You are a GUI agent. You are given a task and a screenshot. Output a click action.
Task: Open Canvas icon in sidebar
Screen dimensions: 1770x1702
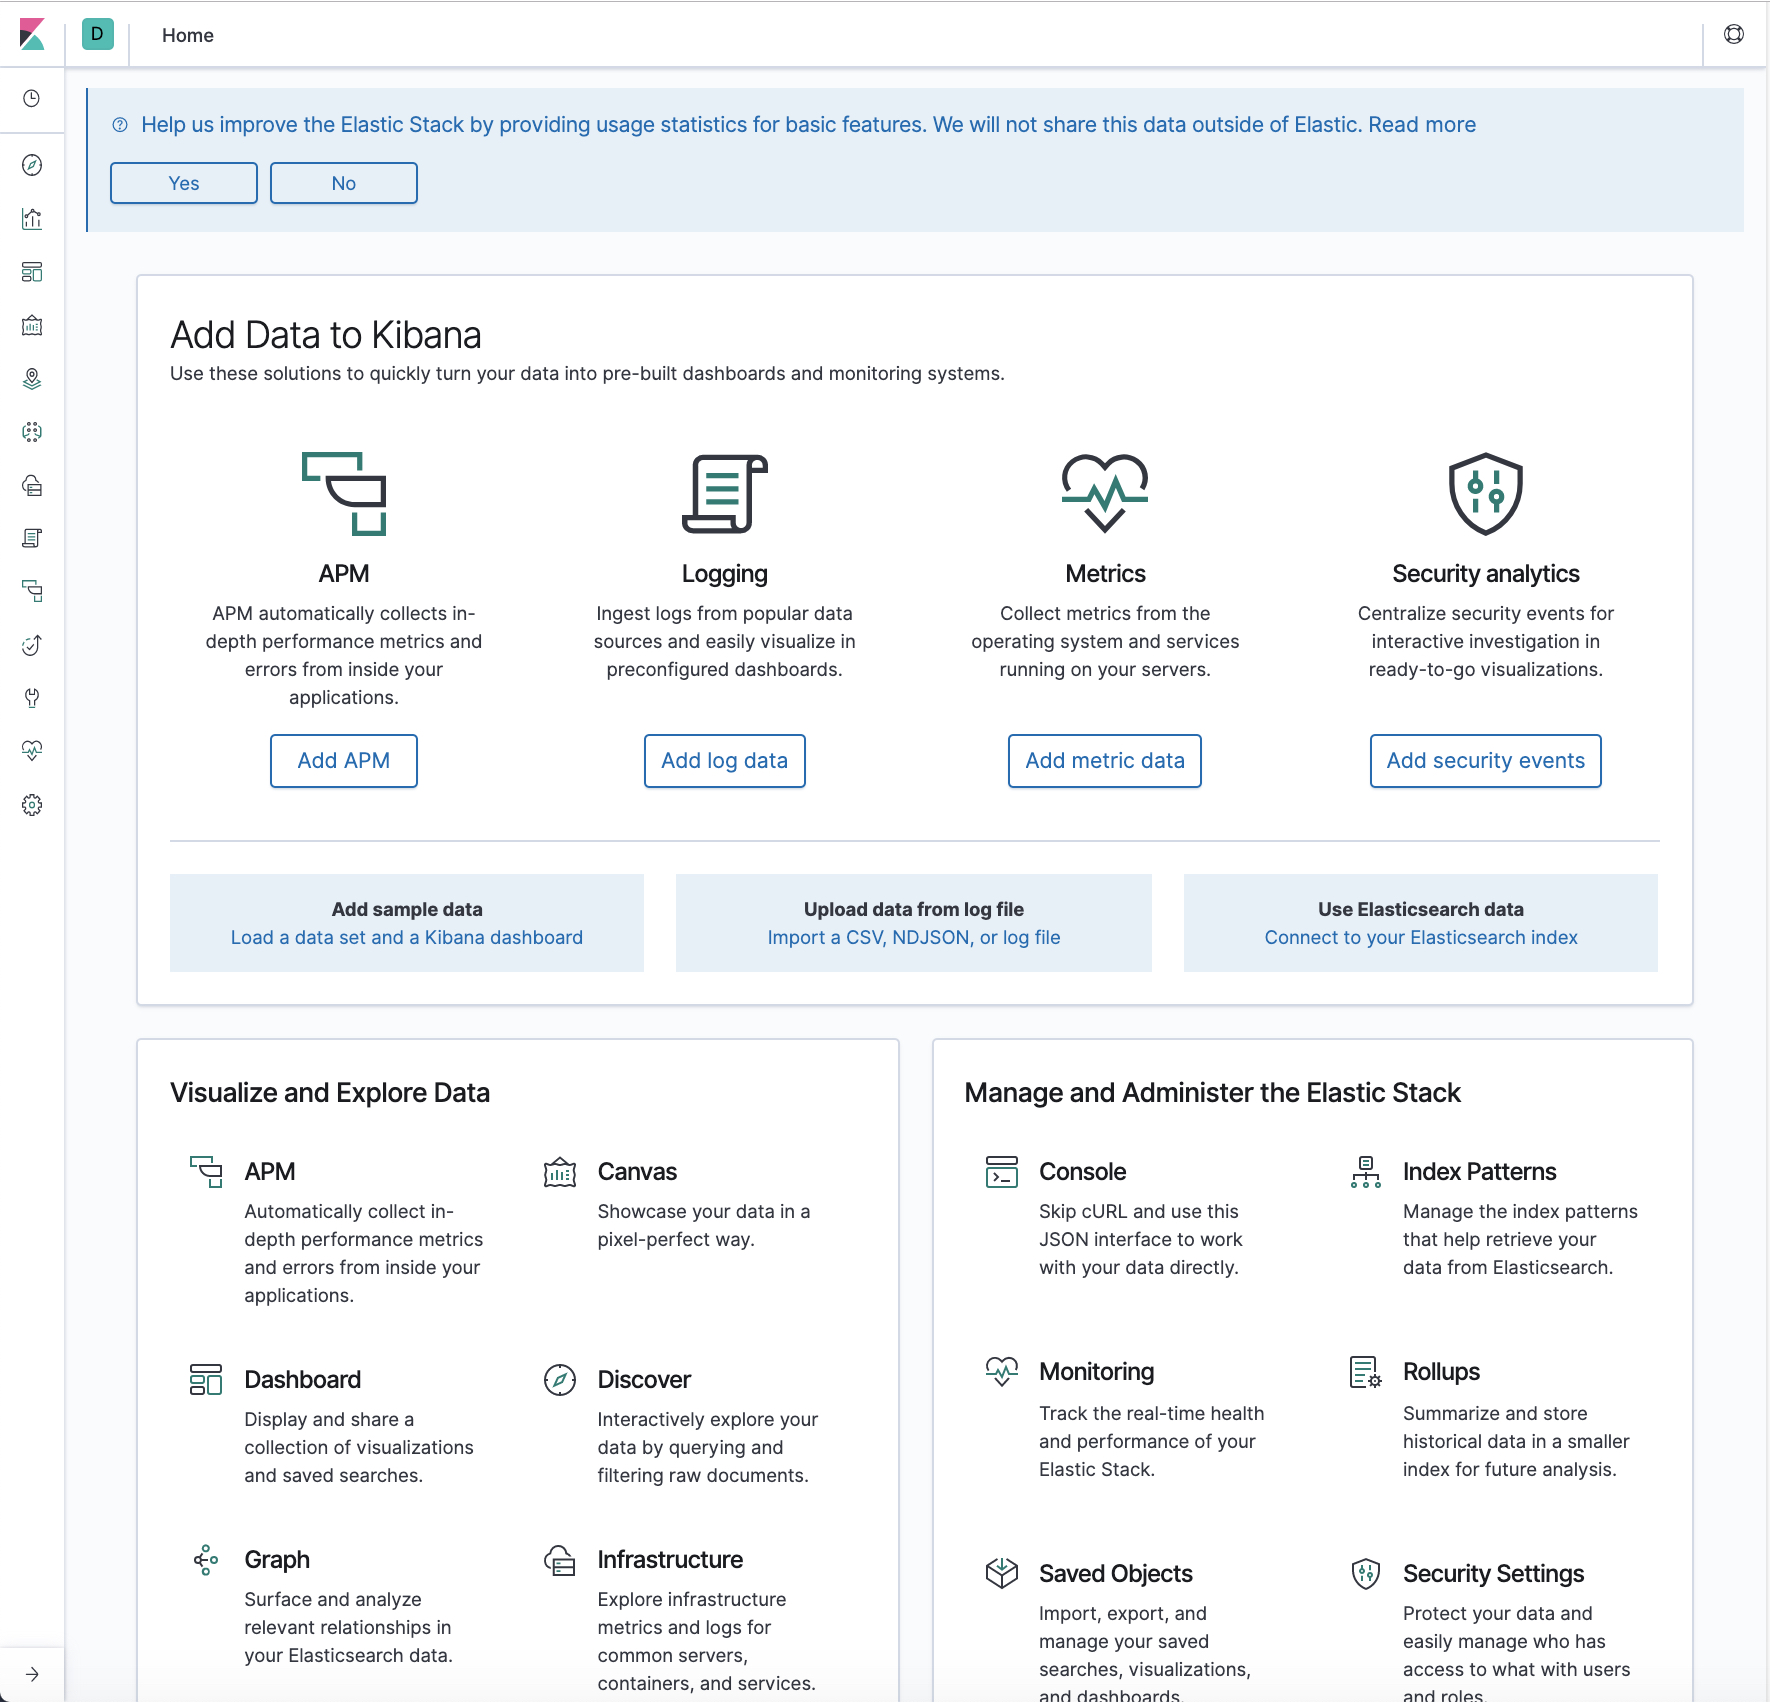click(32, 325)
